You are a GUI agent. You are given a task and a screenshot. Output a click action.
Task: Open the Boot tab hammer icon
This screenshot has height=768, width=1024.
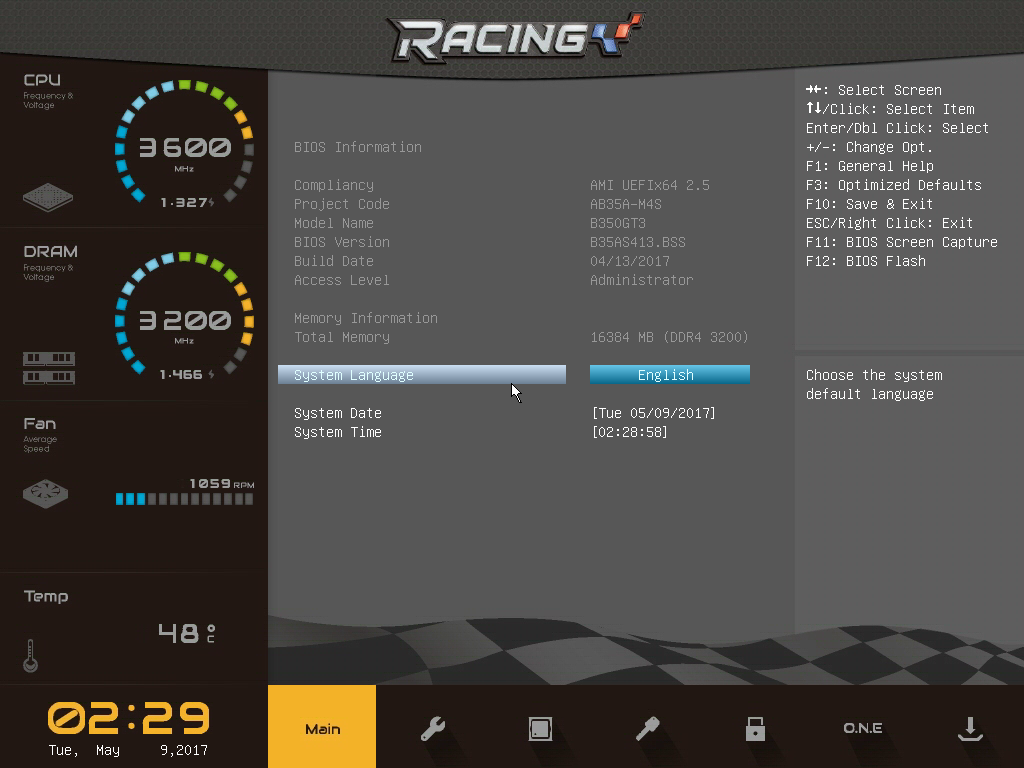(647, 729)
